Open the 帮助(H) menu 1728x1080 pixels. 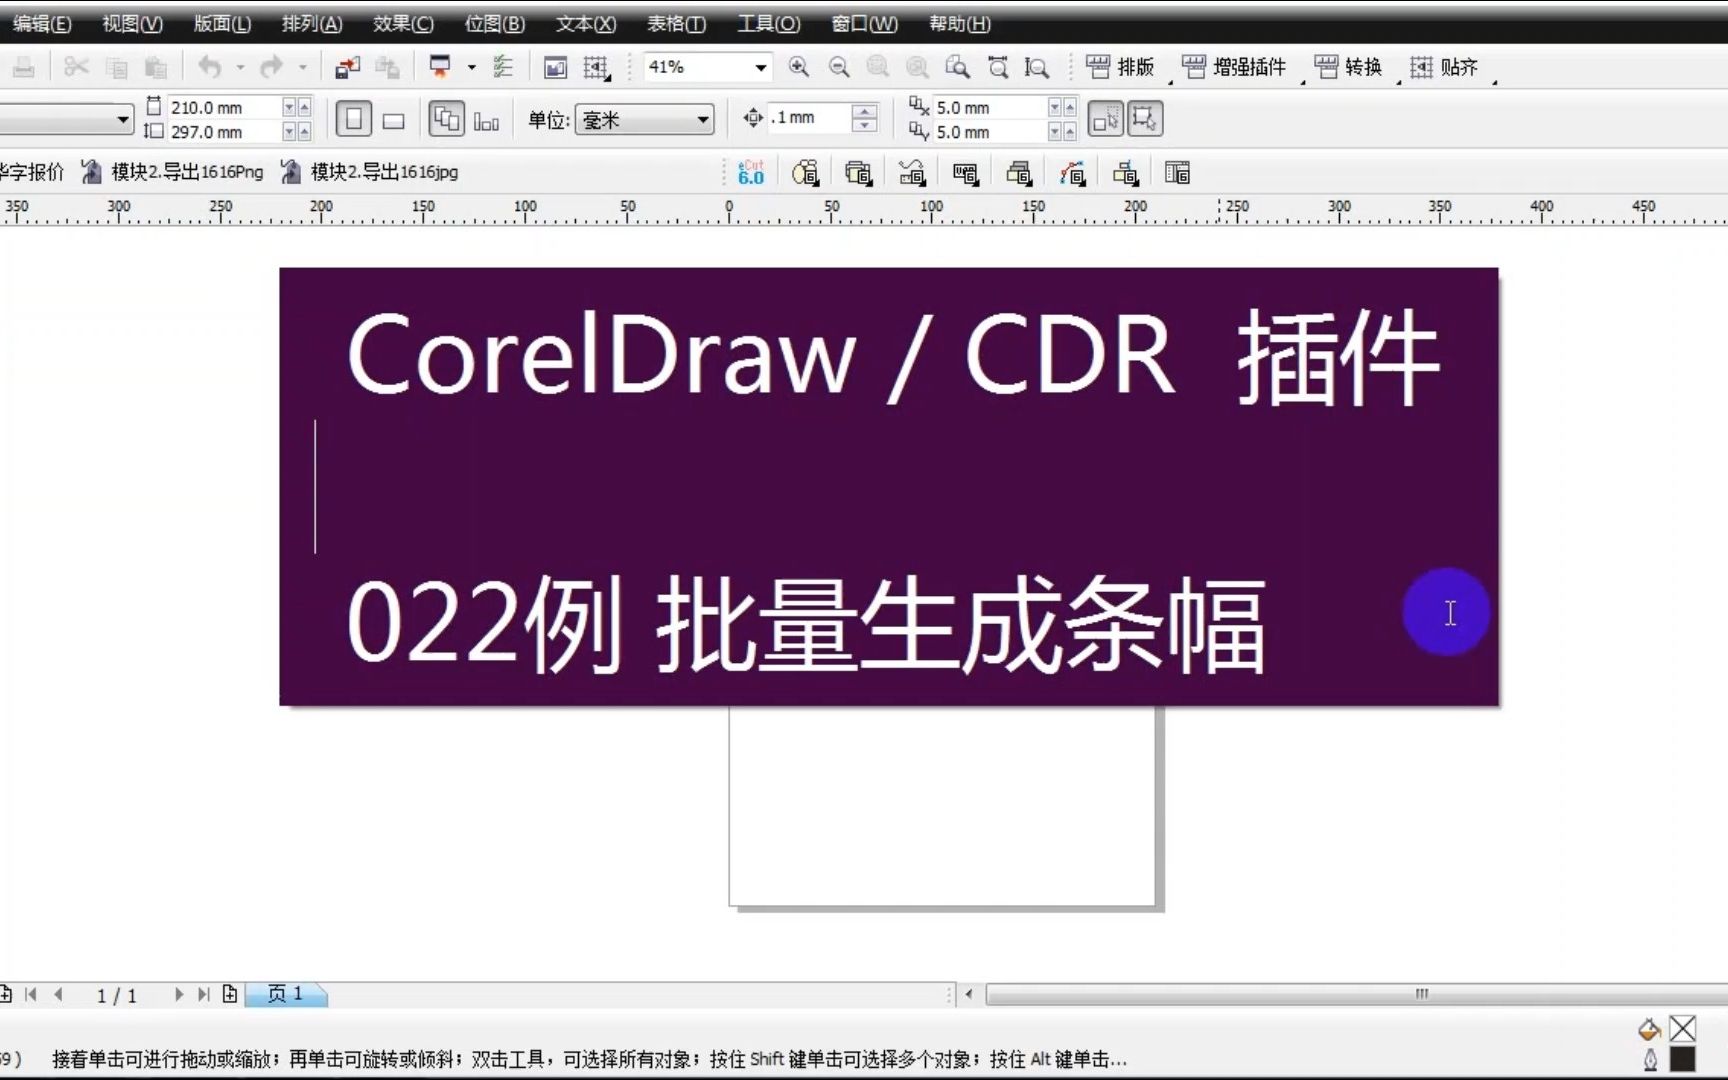coord(959,23)
